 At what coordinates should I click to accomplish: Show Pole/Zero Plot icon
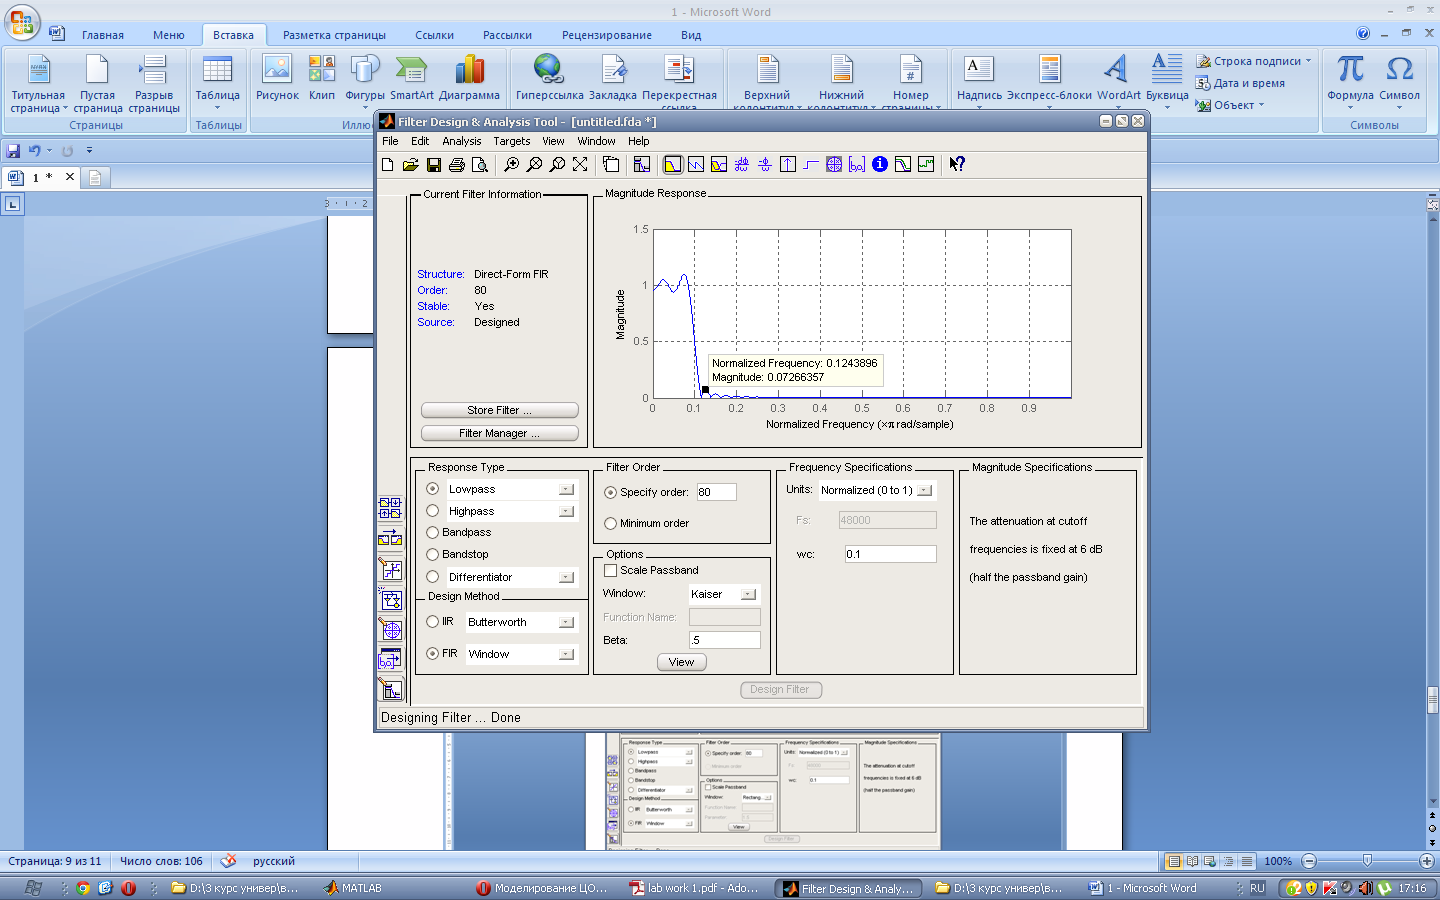click(834, 165)
